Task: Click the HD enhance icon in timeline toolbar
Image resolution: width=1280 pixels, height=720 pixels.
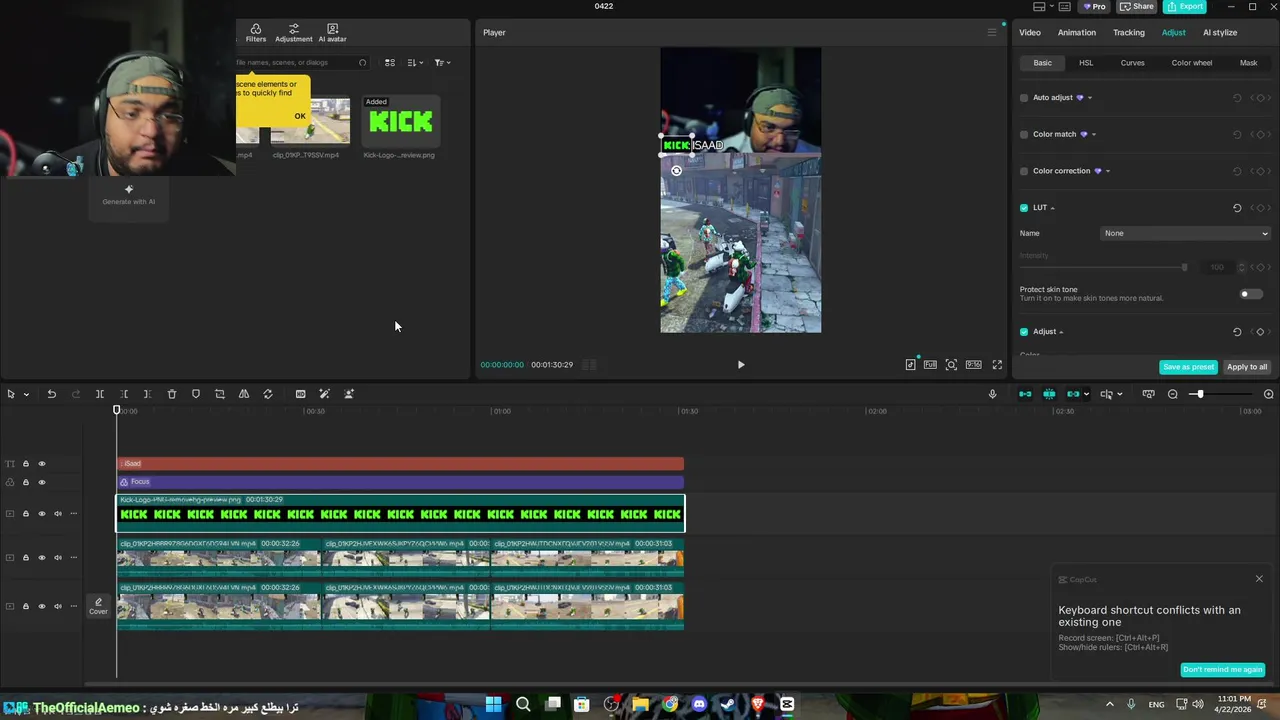Action: point(300,394)
